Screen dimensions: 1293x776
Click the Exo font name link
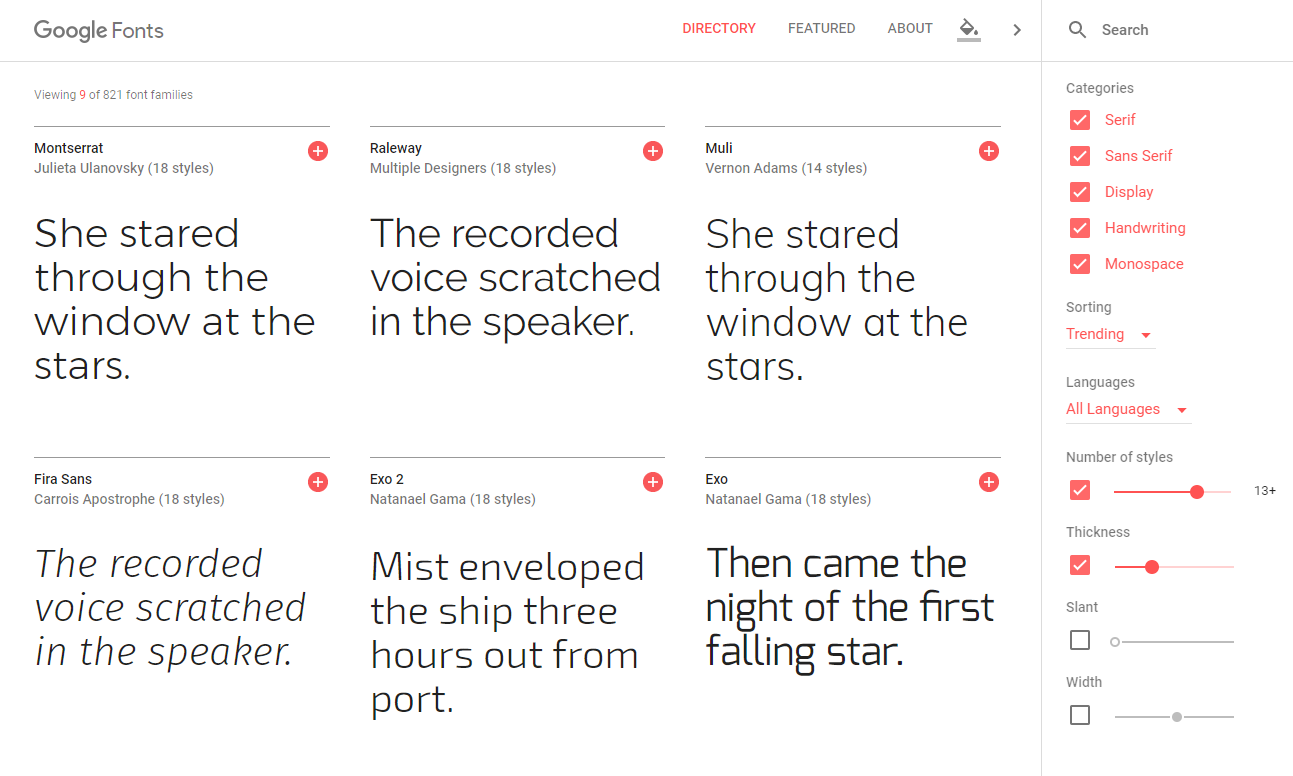pos(718,479)
